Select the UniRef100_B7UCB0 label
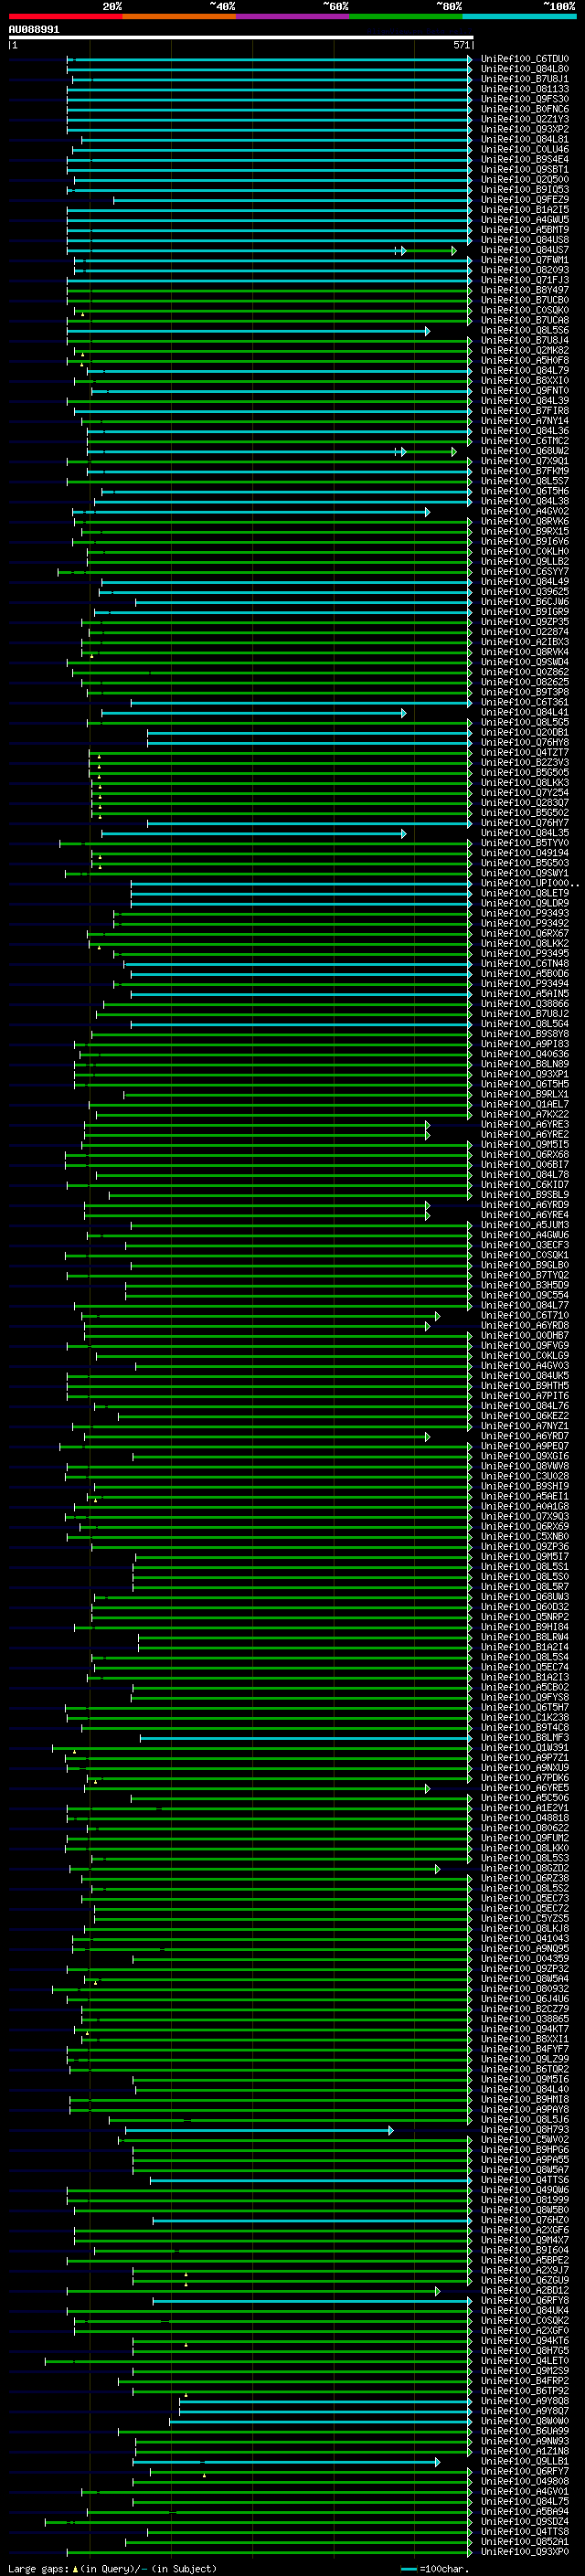The image size is (585, 2576). [x=524, y=300]
